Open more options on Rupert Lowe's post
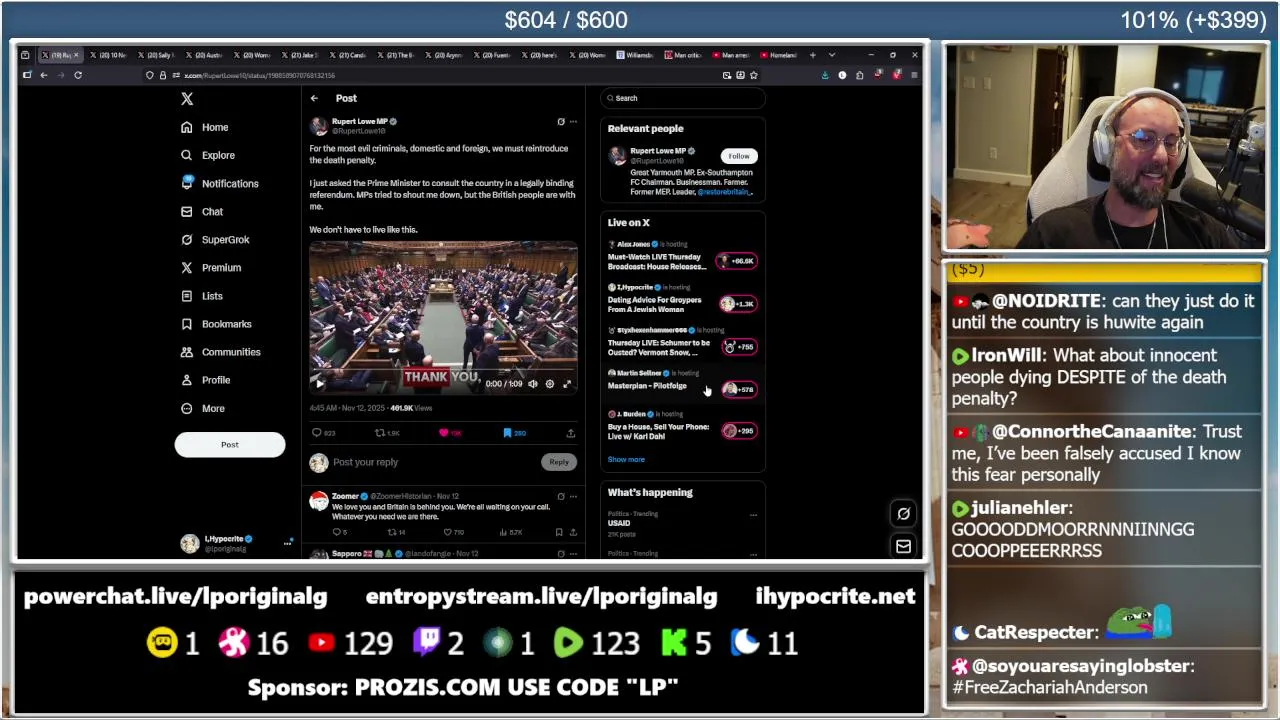The image size is (1280, 720). (573, 122)
